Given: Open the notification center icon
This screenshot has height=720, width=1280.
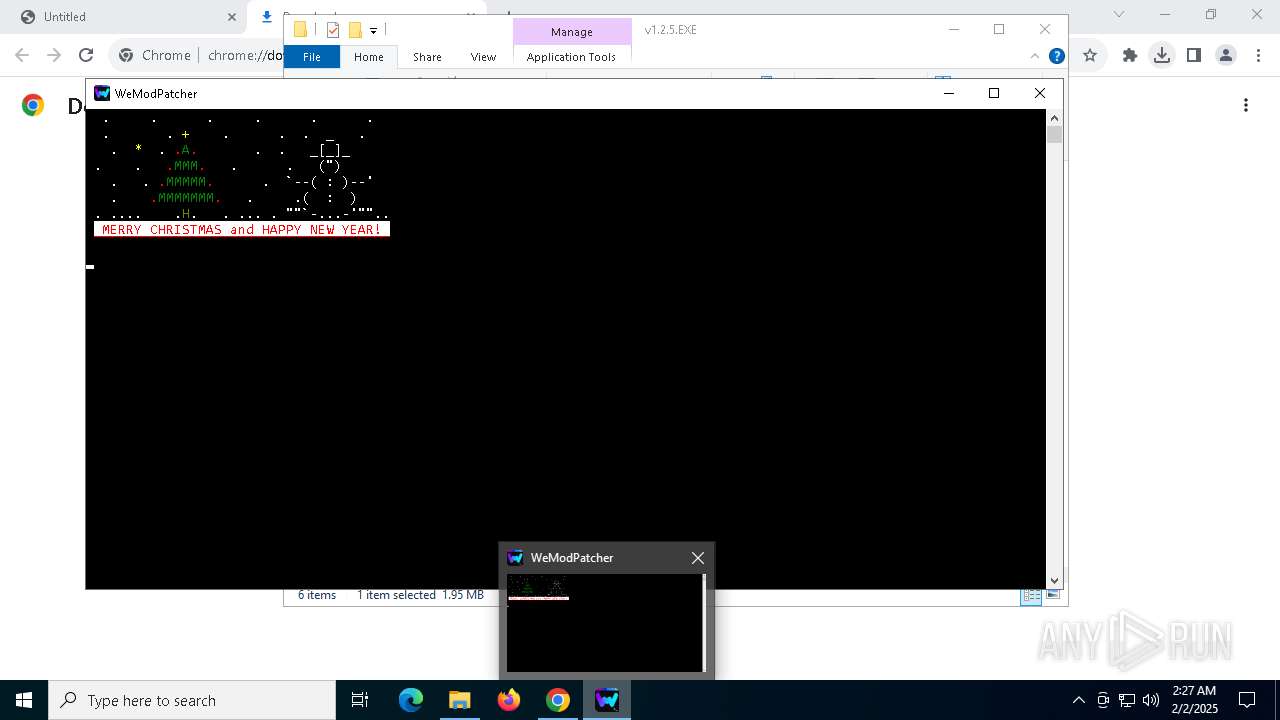Looking at the screenshot, I should pos(1247,700).
